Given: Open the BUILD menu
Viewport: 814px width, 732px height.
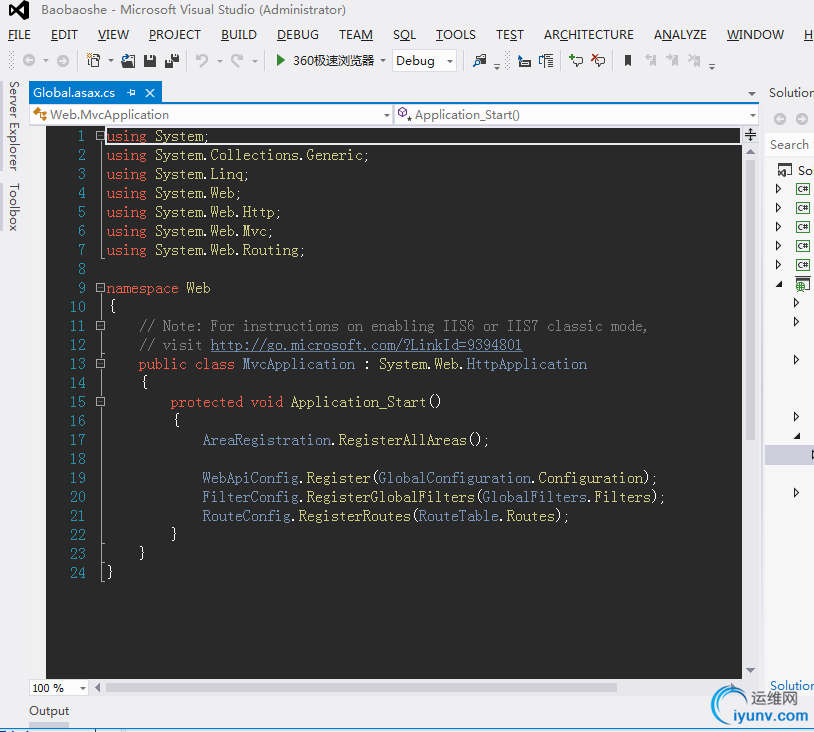Looking at the screenshot, I should point(239,35).
